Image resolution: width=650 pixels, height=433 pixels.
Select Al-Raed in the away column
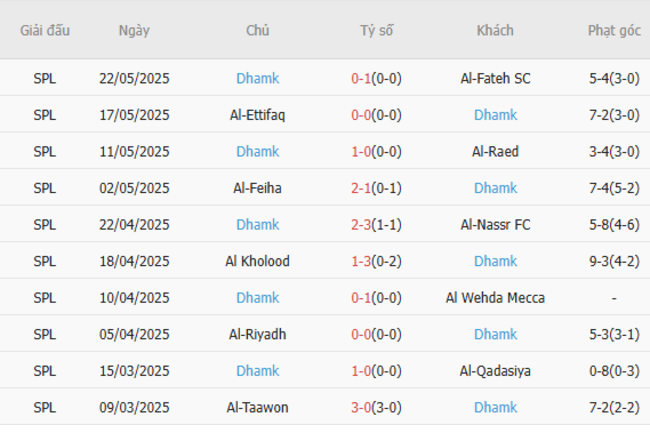click(495, 152)
